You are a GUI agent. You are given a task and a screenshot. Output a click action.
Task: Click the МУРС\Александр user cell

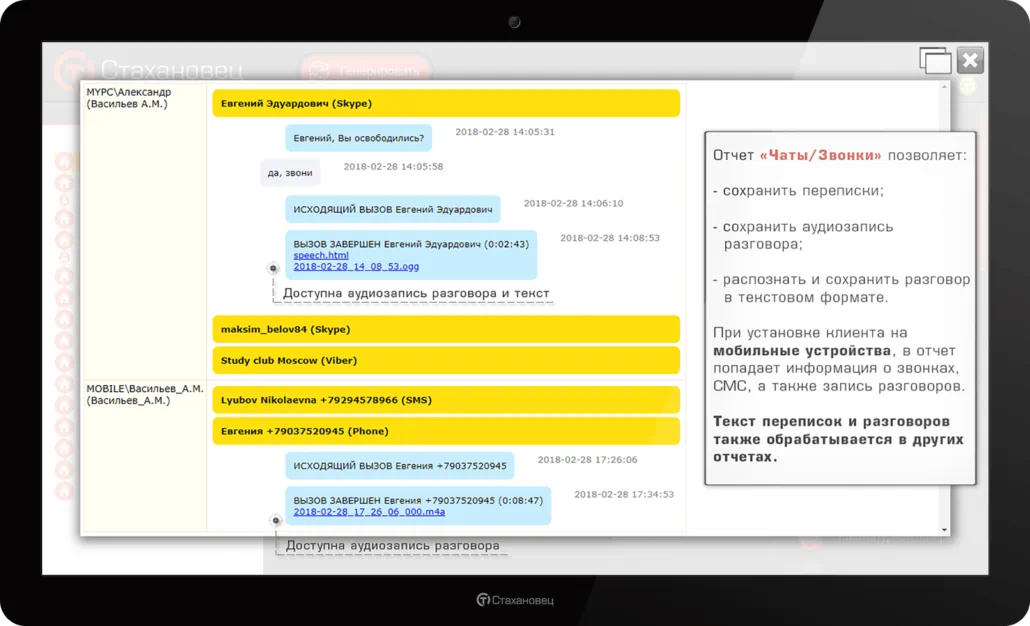[x=142, y=98]
